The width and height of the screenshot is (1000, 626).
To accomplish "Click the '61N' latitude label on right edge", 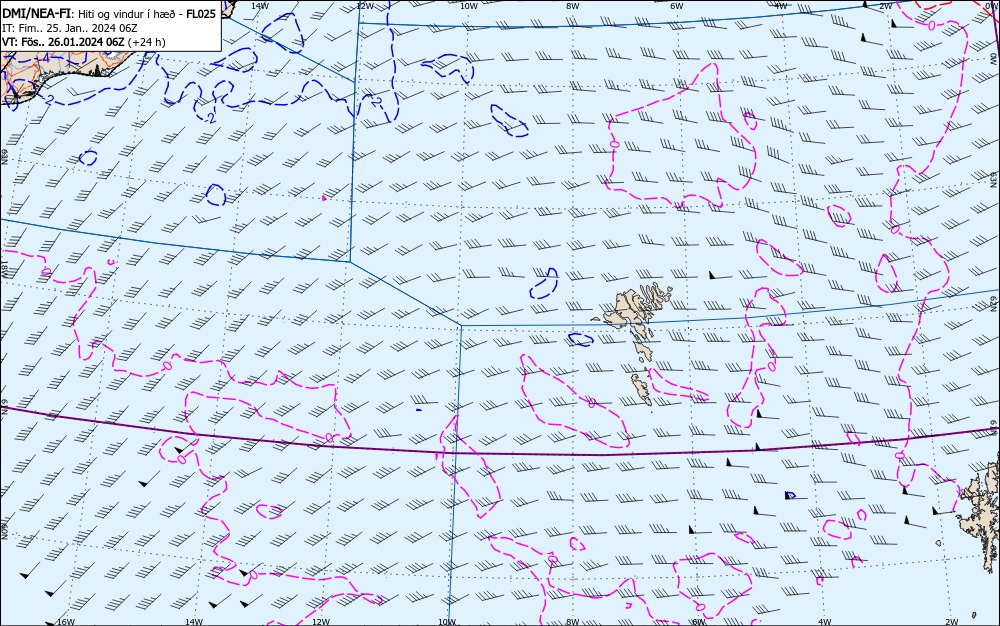I will point(994,428).
